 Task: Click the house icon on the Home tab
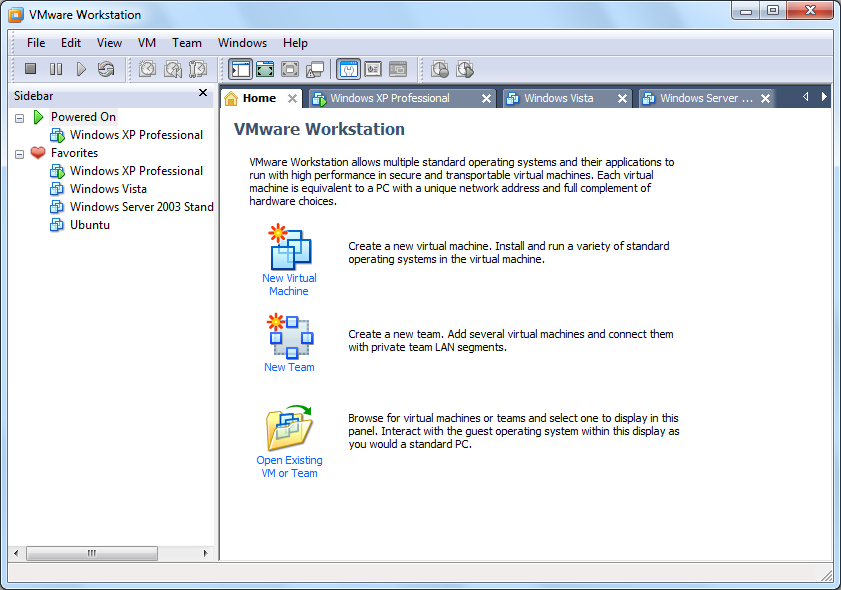click(x=231, y=98)
